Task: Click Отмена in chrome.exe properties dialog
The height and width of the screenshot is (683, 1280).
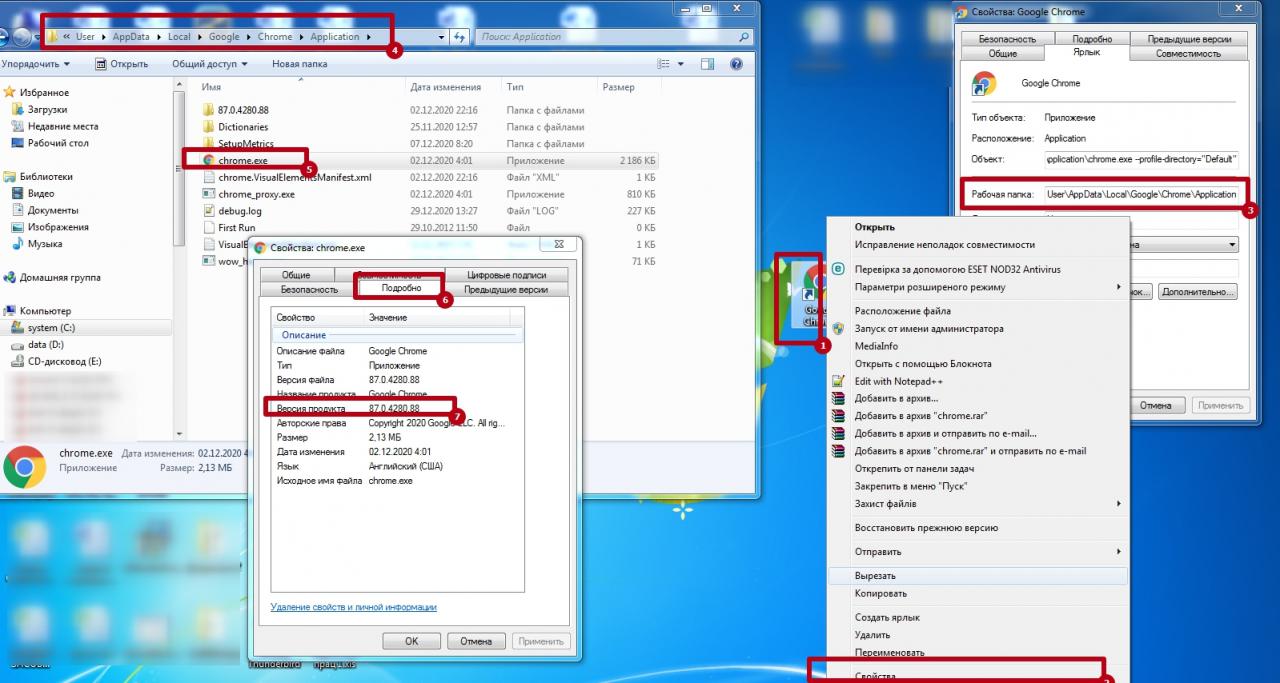Action: point(476,641)
